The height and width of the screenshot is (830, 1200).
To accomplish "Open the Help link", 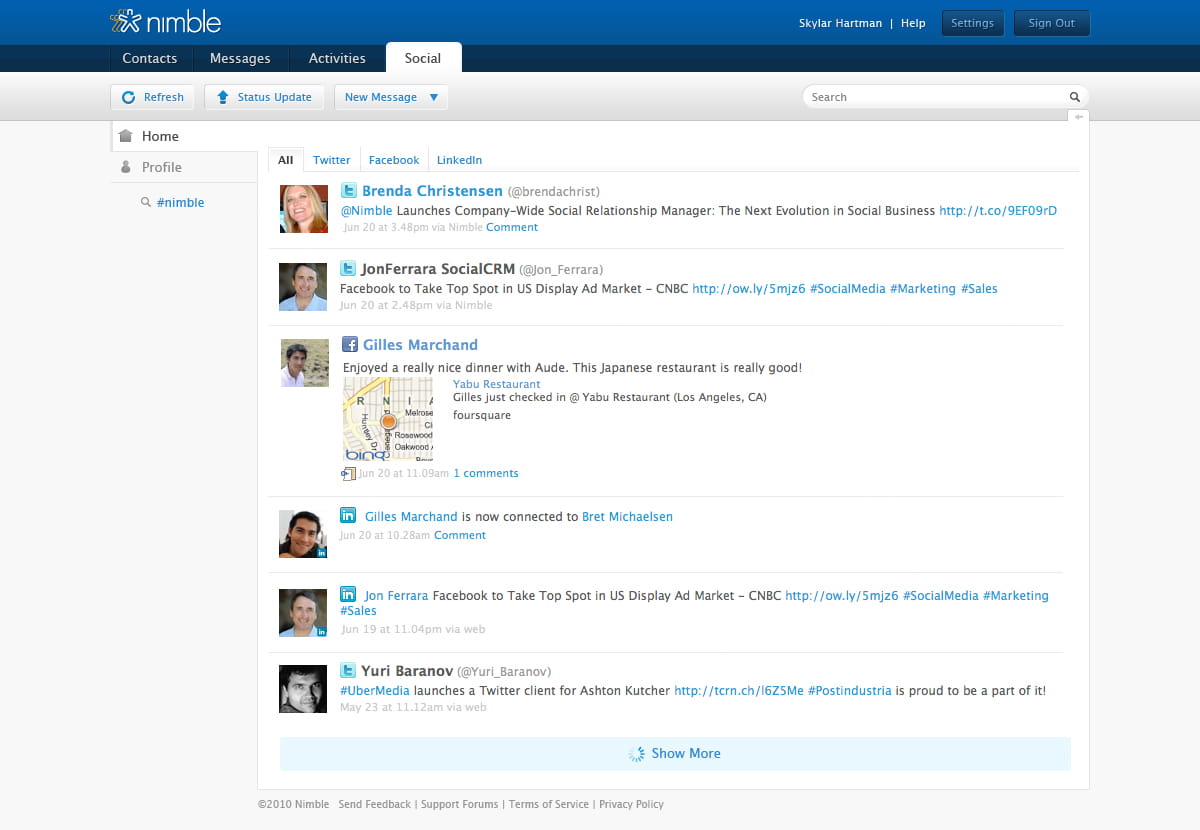I will pos(913,23).
